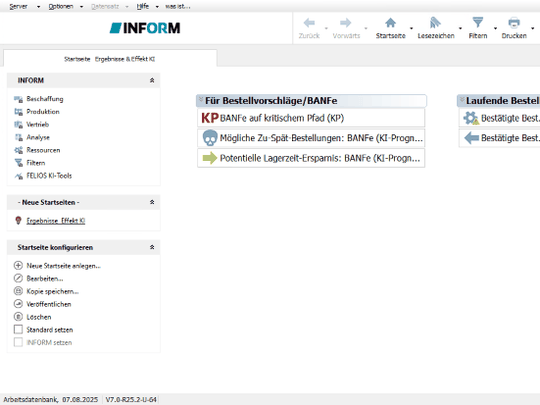Click the Drucken printer icon

[514, 23]
